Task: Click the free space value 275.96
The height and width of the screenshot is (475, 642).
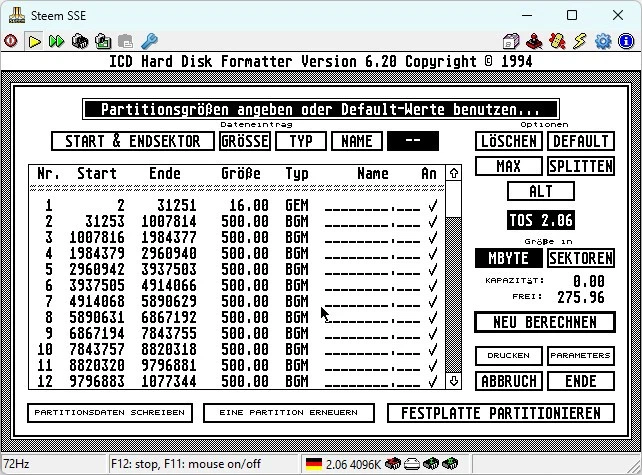Action: 581,297
